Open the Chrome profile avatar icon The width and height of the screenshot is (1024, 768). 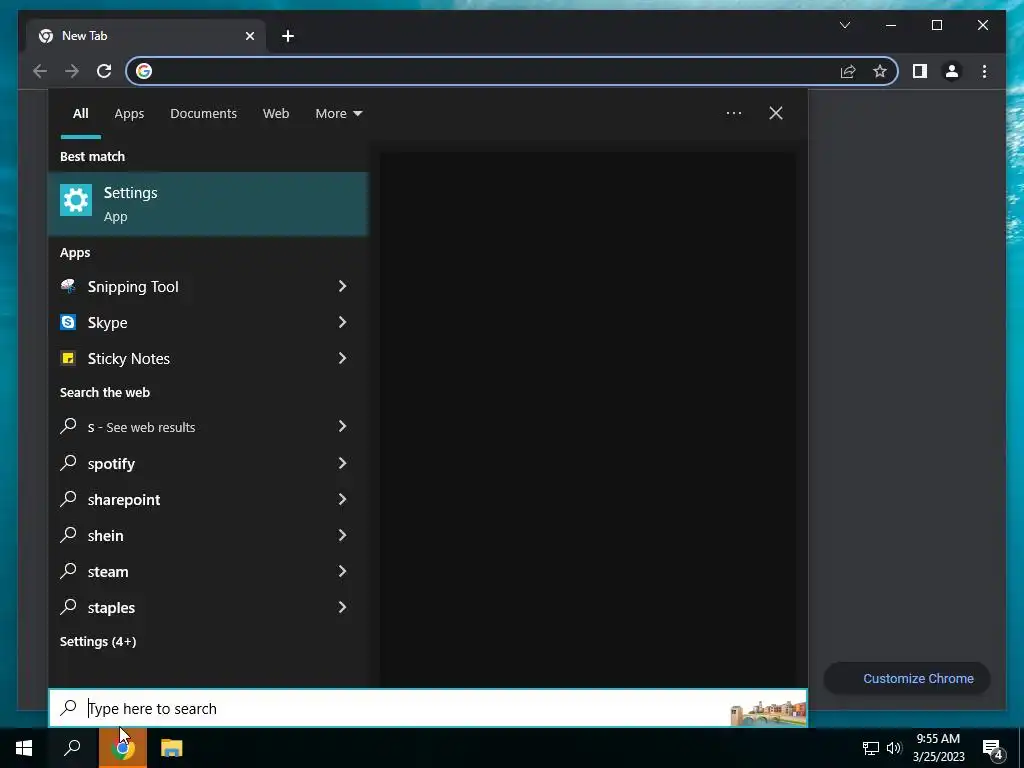tap(952, 71)
